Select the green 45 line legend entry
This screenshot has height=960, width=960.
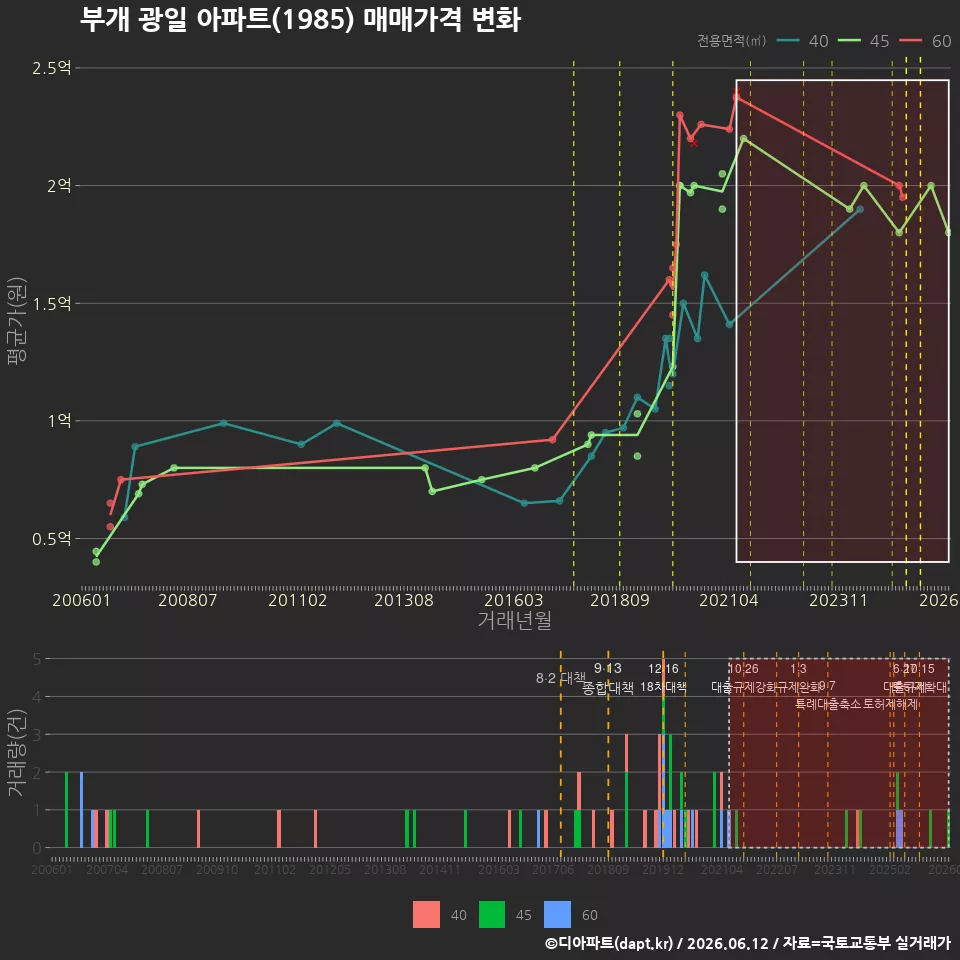[863, 41]
